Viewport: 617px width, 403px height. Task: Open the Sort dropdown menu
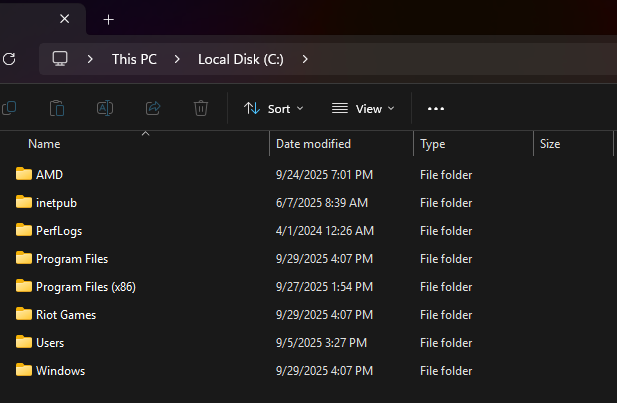(x=273, y=108)
